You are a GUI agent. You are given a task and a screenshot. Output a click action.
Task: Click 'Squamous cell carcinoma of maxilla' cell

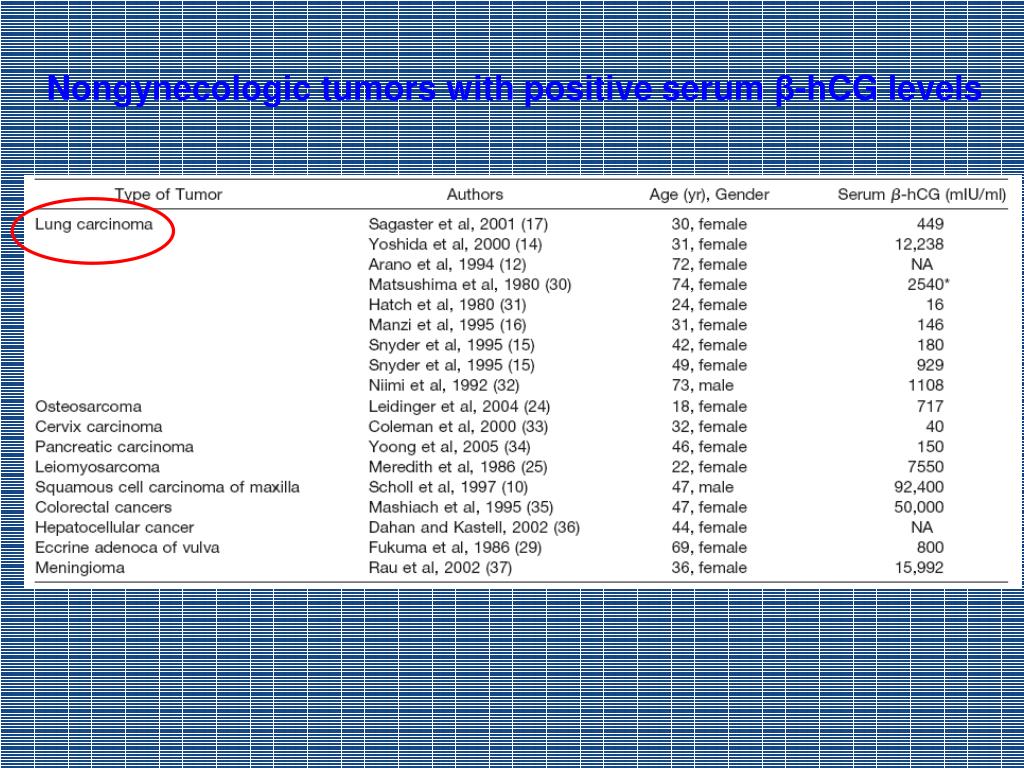click(x=167, y=487)
